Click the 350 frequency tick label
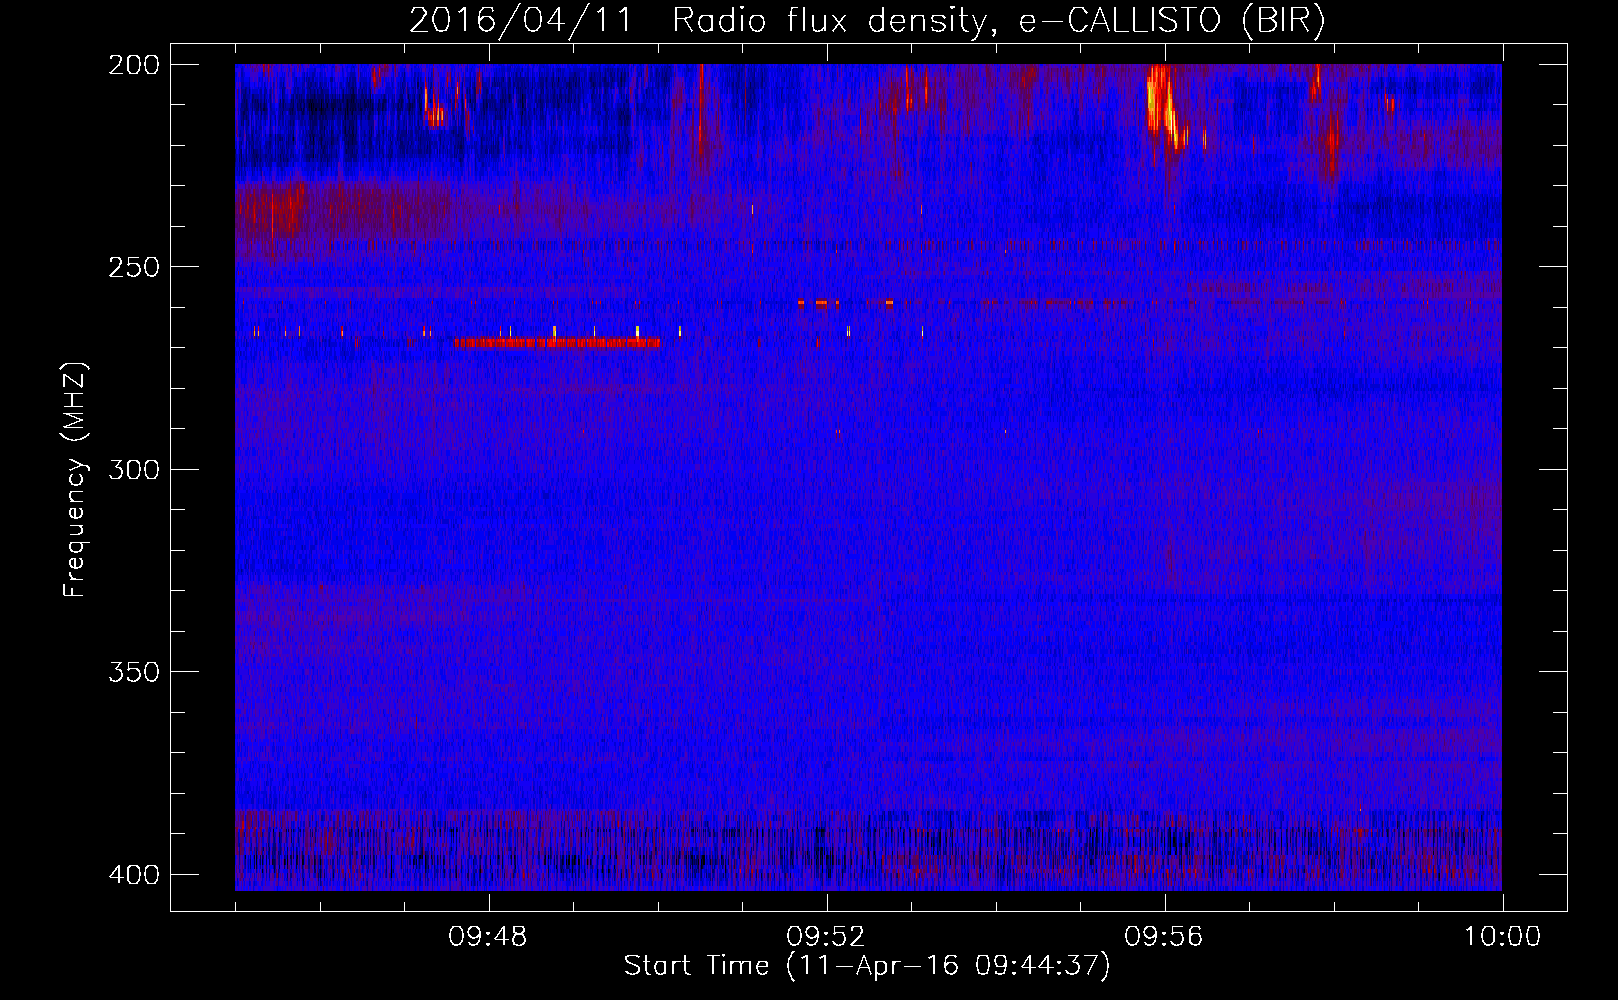The image size is (1618, 1000). (x=133, y=671)
